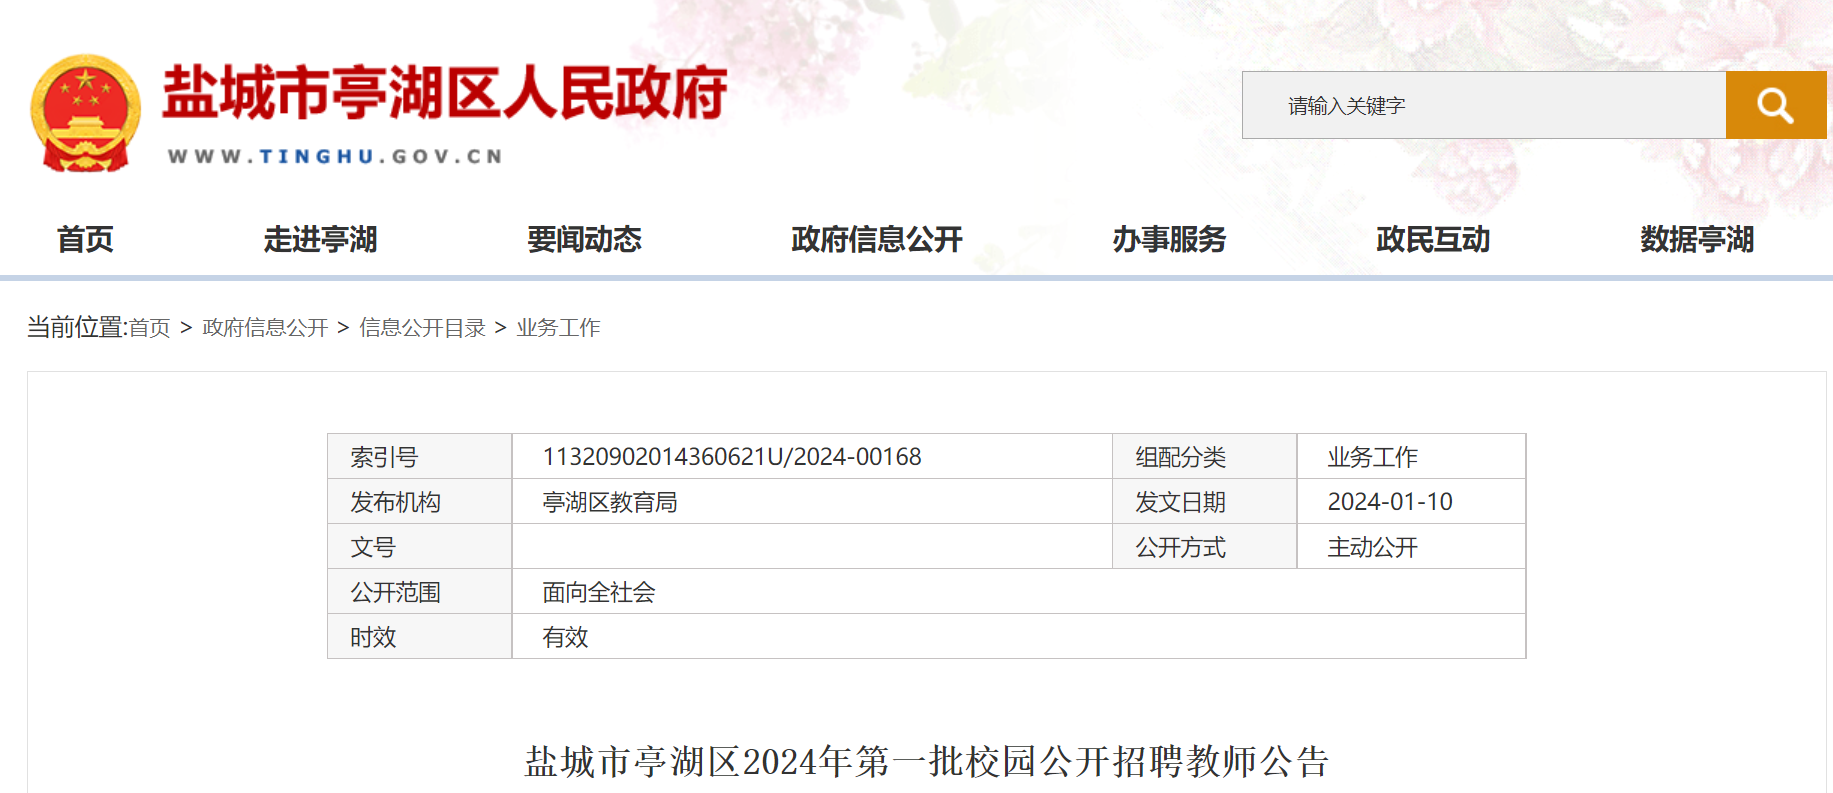Open 数据亭湖 navigation item
Screen dimensions: 1833x793
click(x=1697, y=240)
